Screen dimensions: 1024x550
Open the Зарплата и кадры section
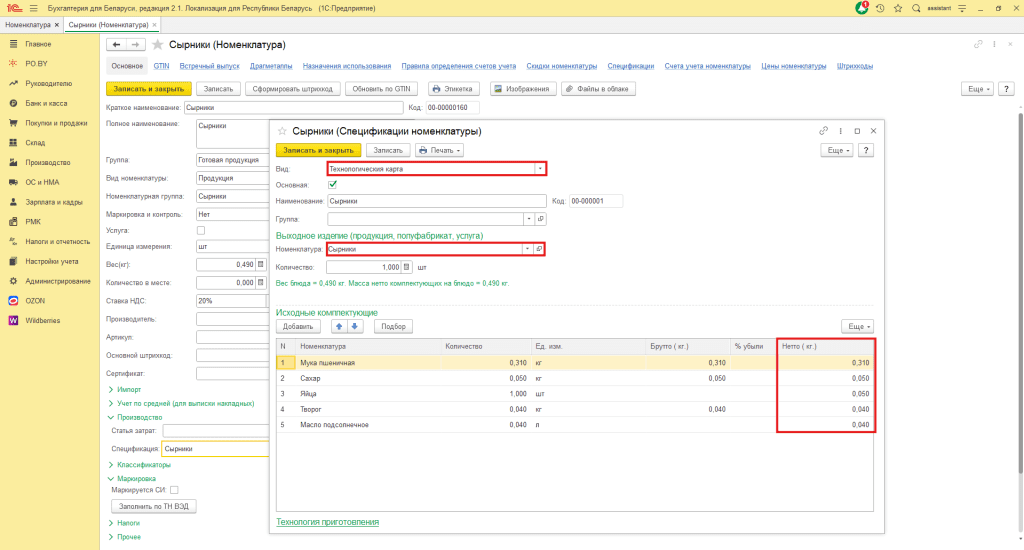click(54, 202)
